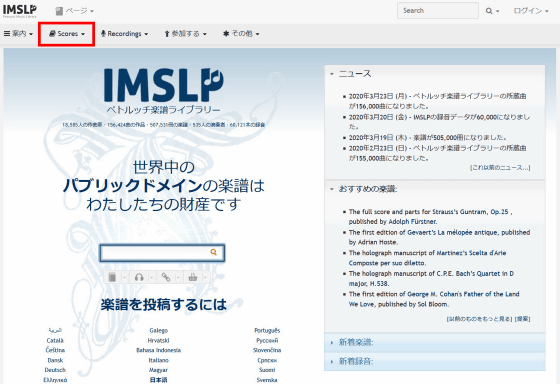560x384 pixels.
Task: Open the Recordings menu
Action: coord(124,34)
